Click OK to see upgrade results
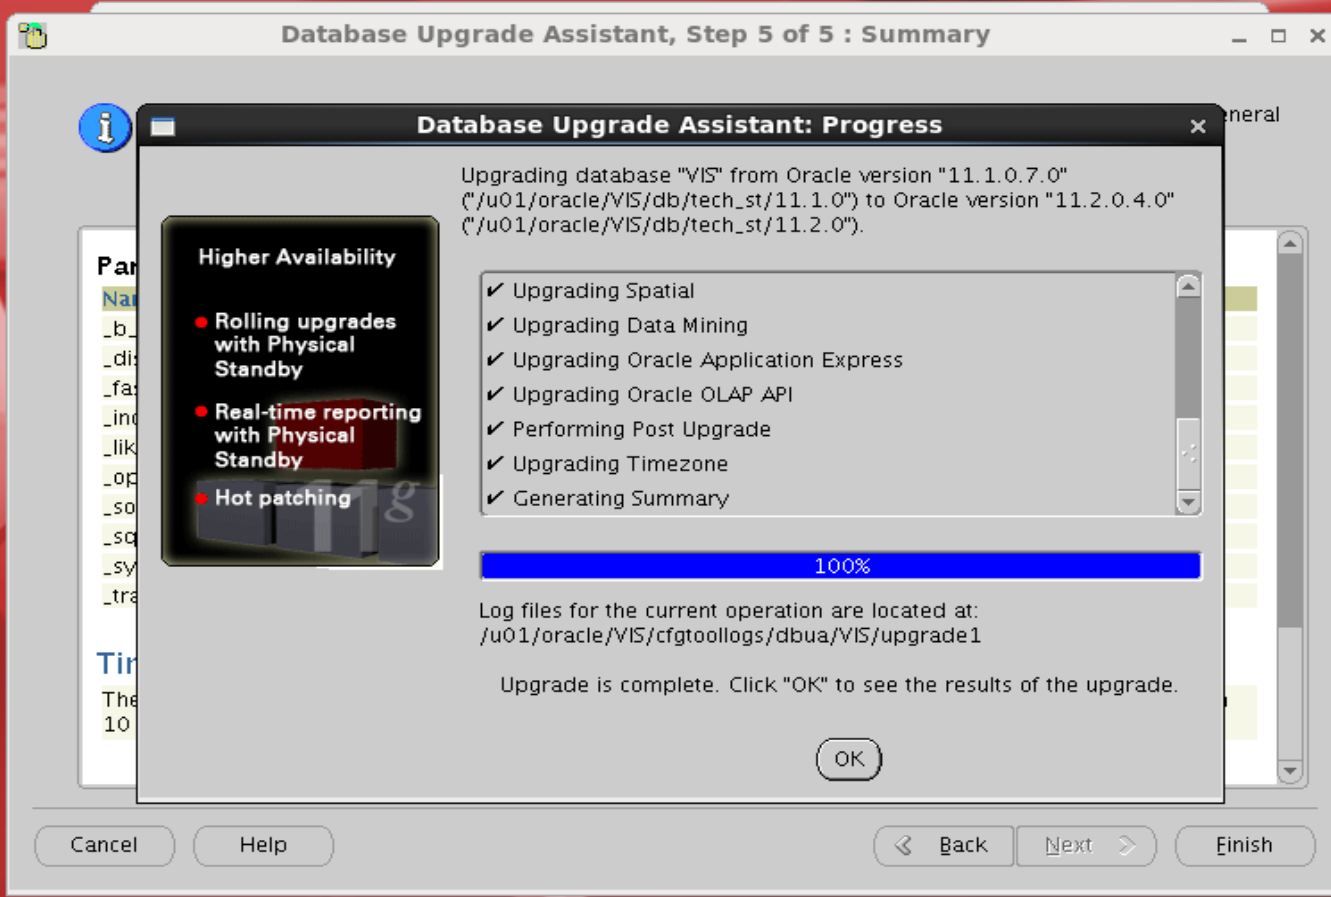Image resolution: width=1331 pixels, height=897 pixels. point(849,759)
